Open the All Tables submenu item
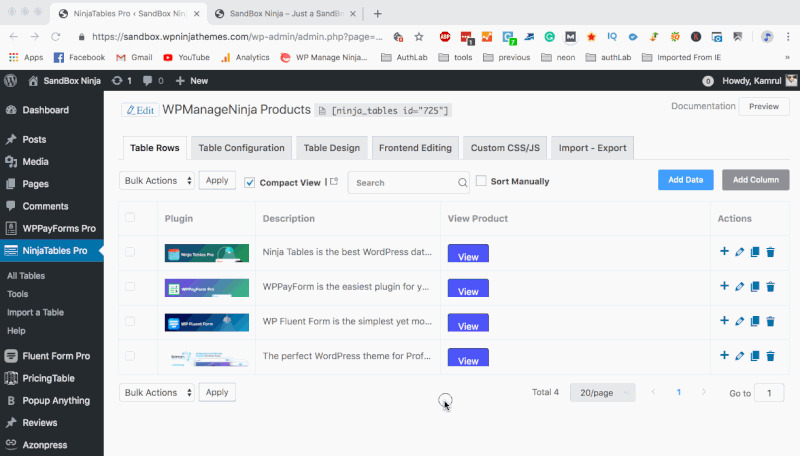This screenshot has height=456, width=800. point(26,275)
